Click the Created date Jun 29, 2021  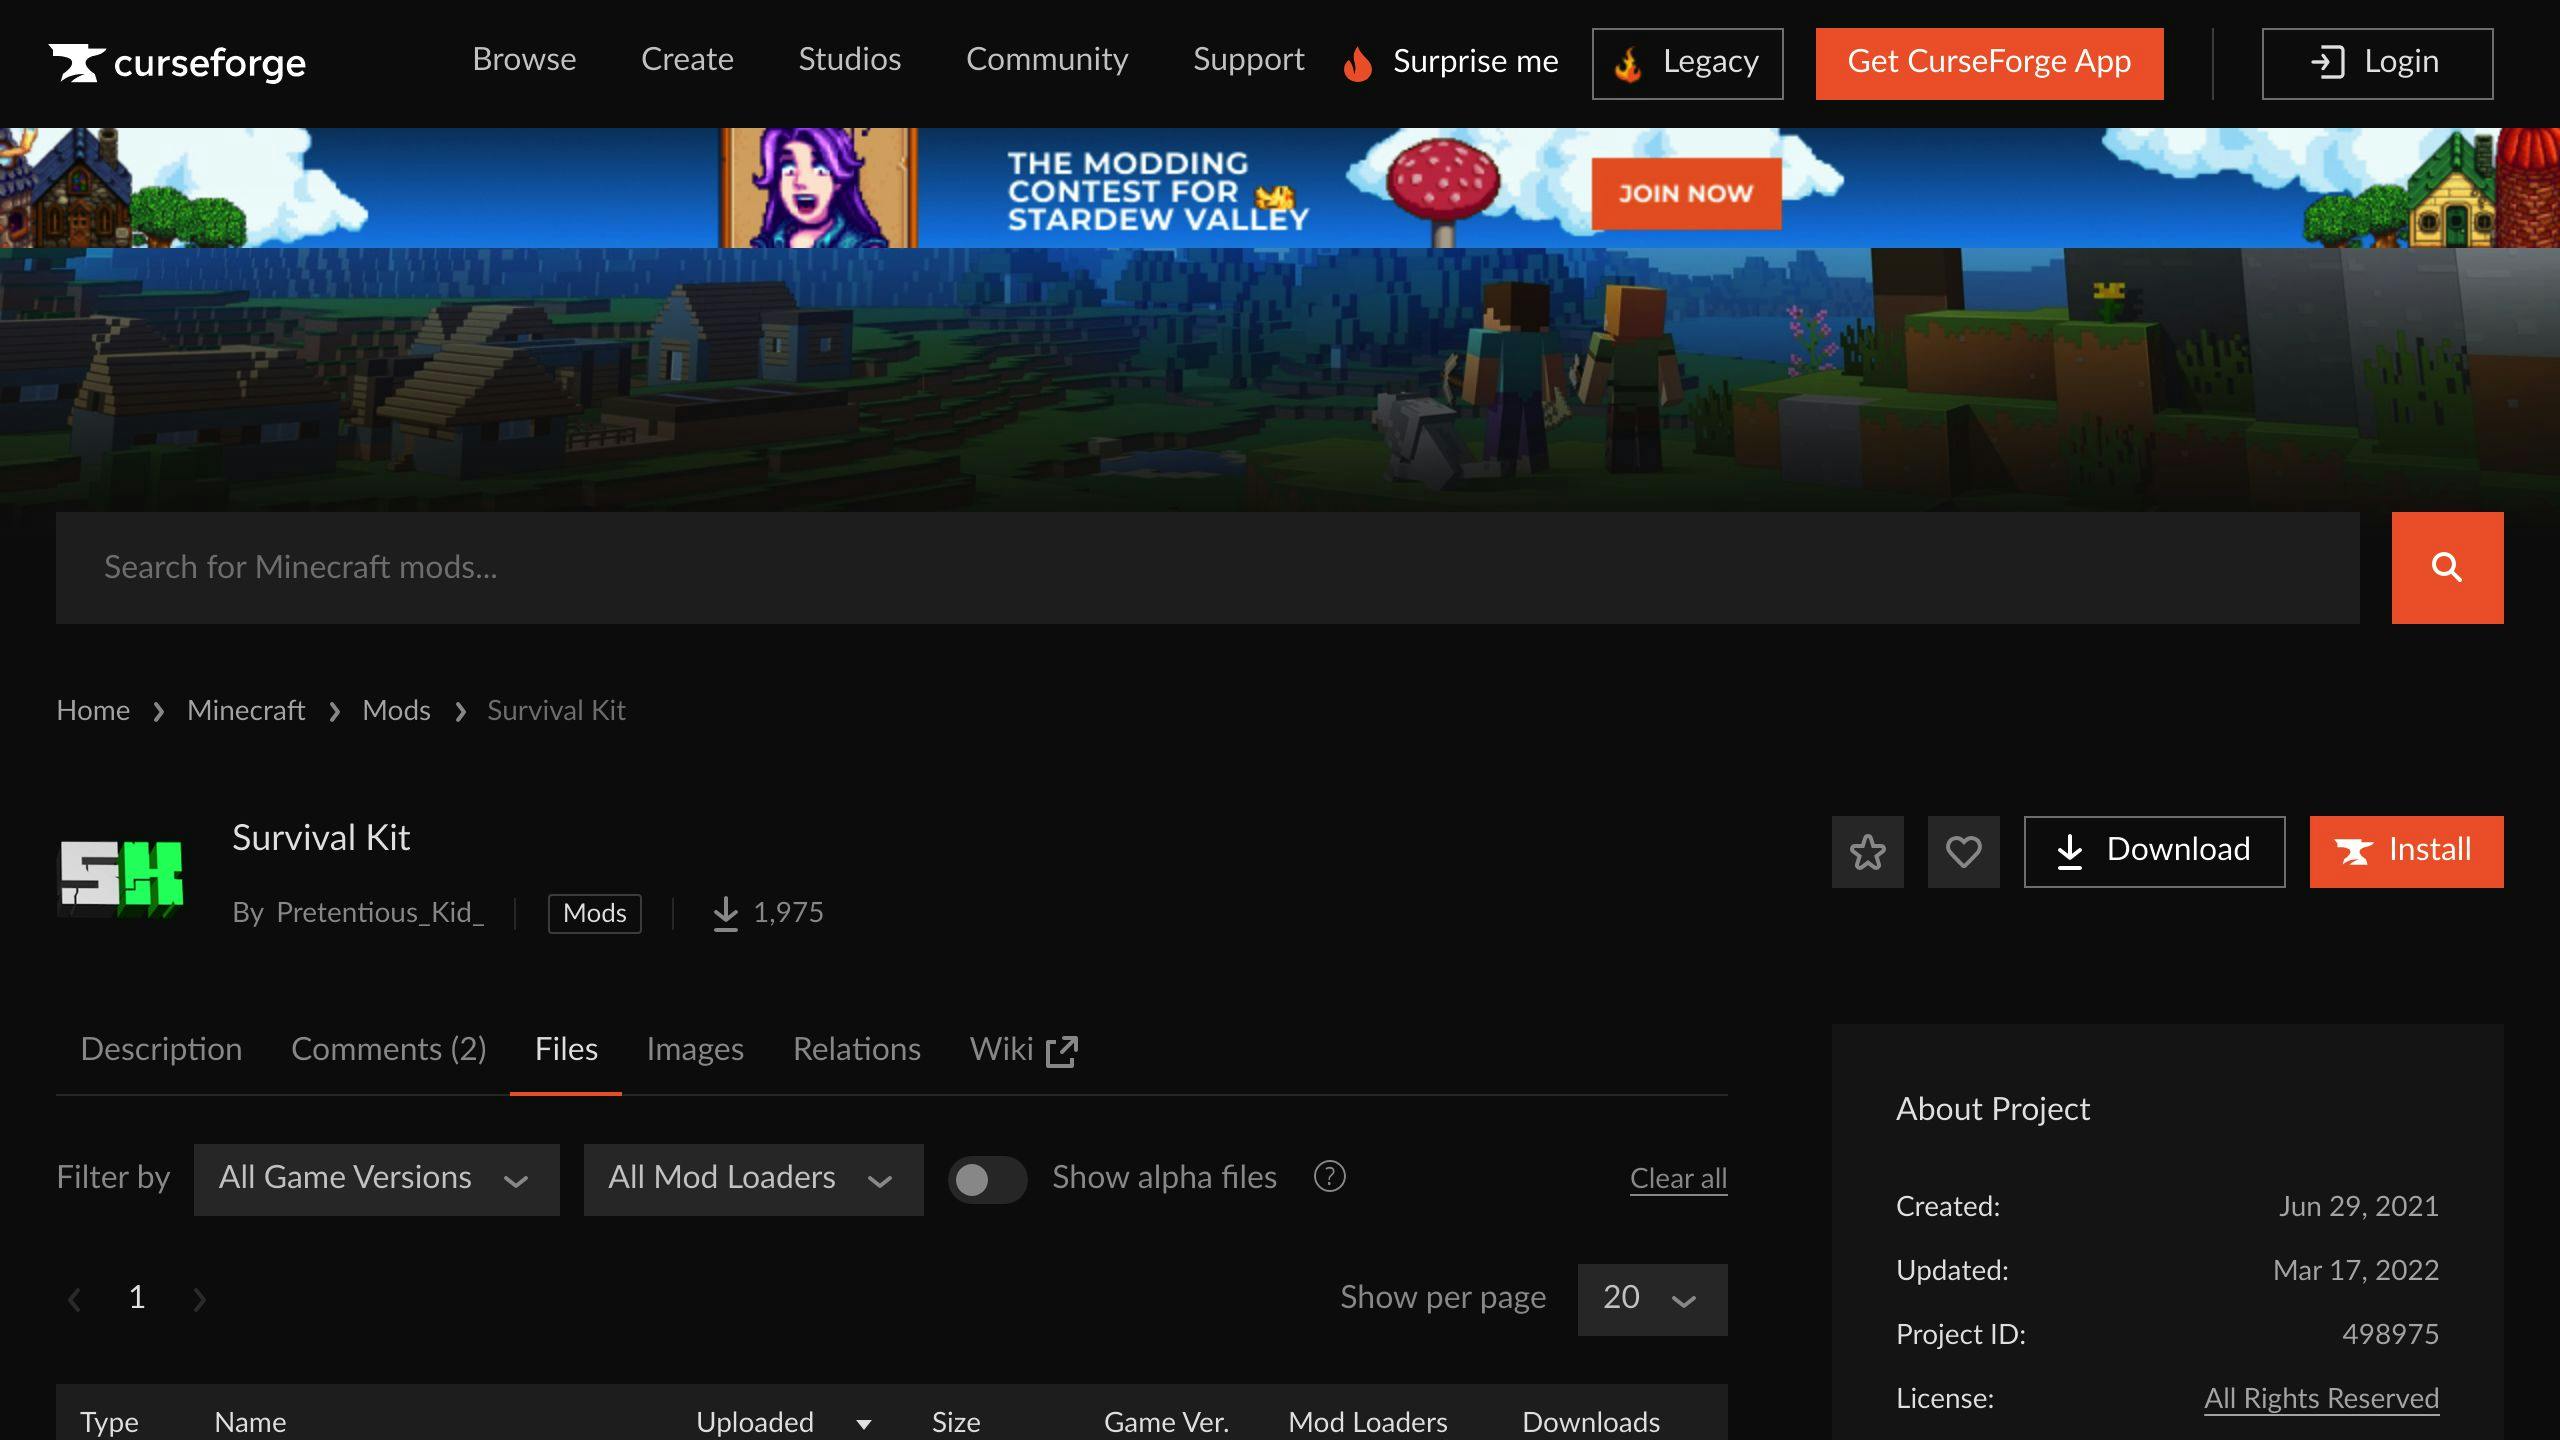tap(2358, 1207)
